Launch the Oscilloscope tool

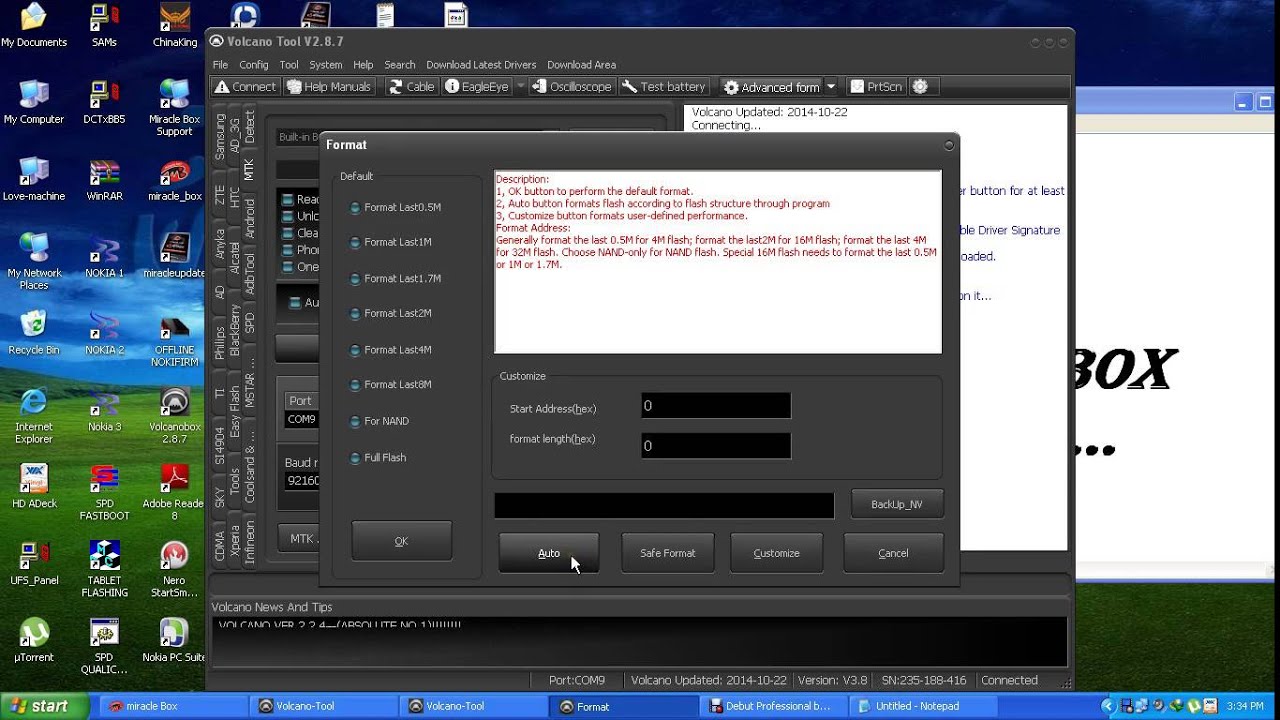tap(572, 87)
